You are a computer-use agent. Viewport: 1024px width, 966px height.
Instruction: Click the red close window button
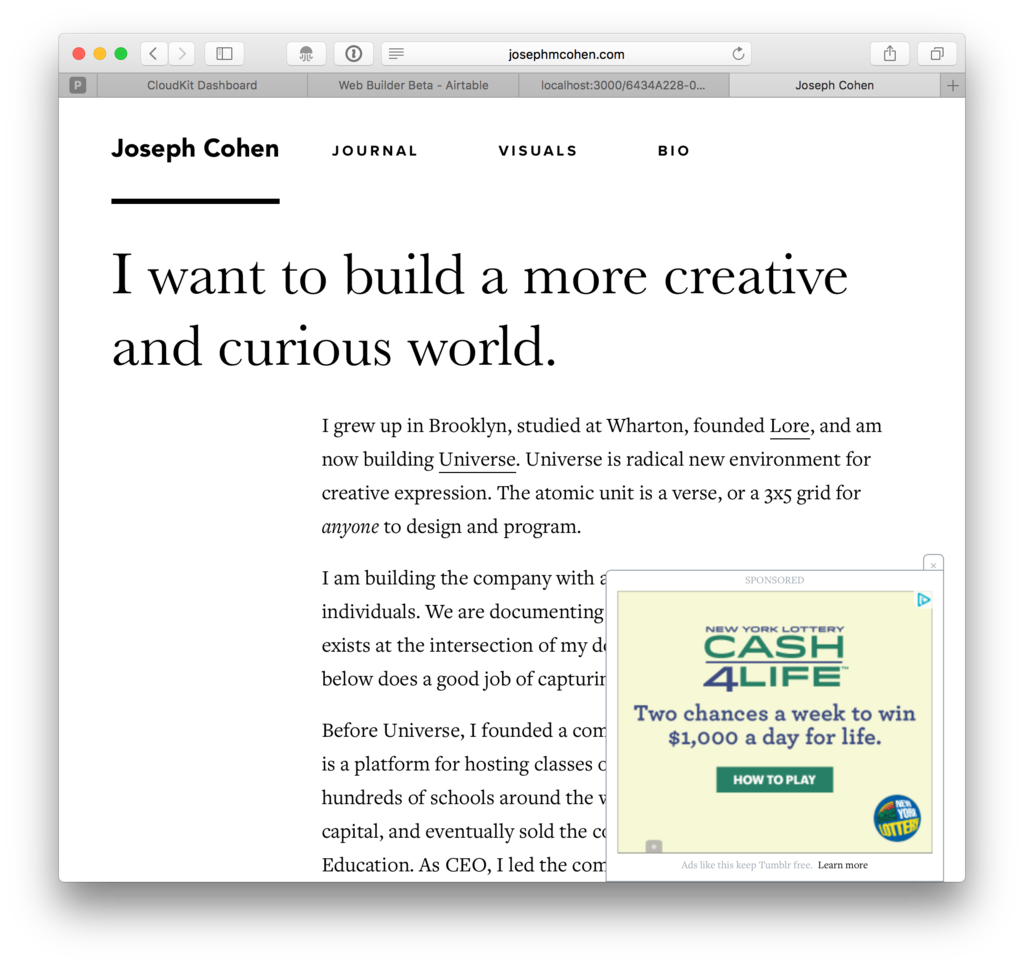79,54
